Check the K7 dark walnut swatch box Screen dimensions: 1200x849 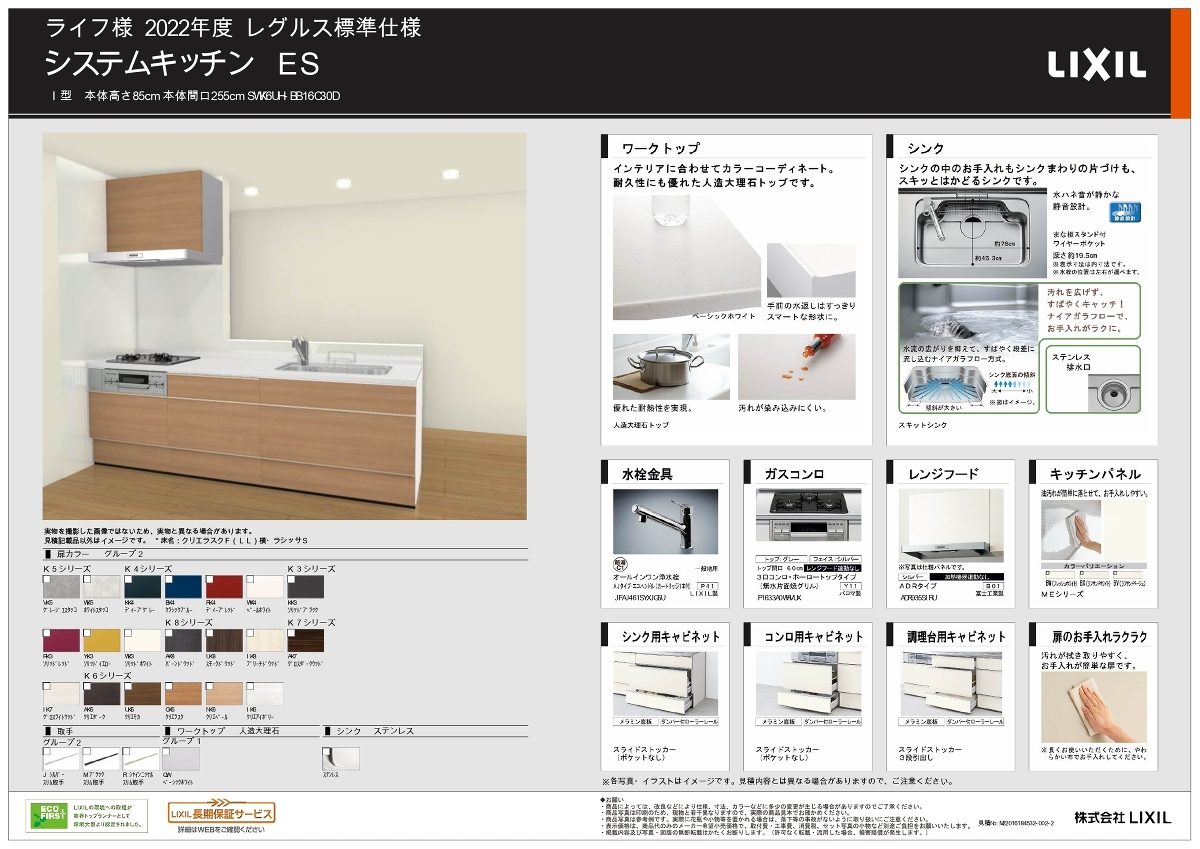292,633
